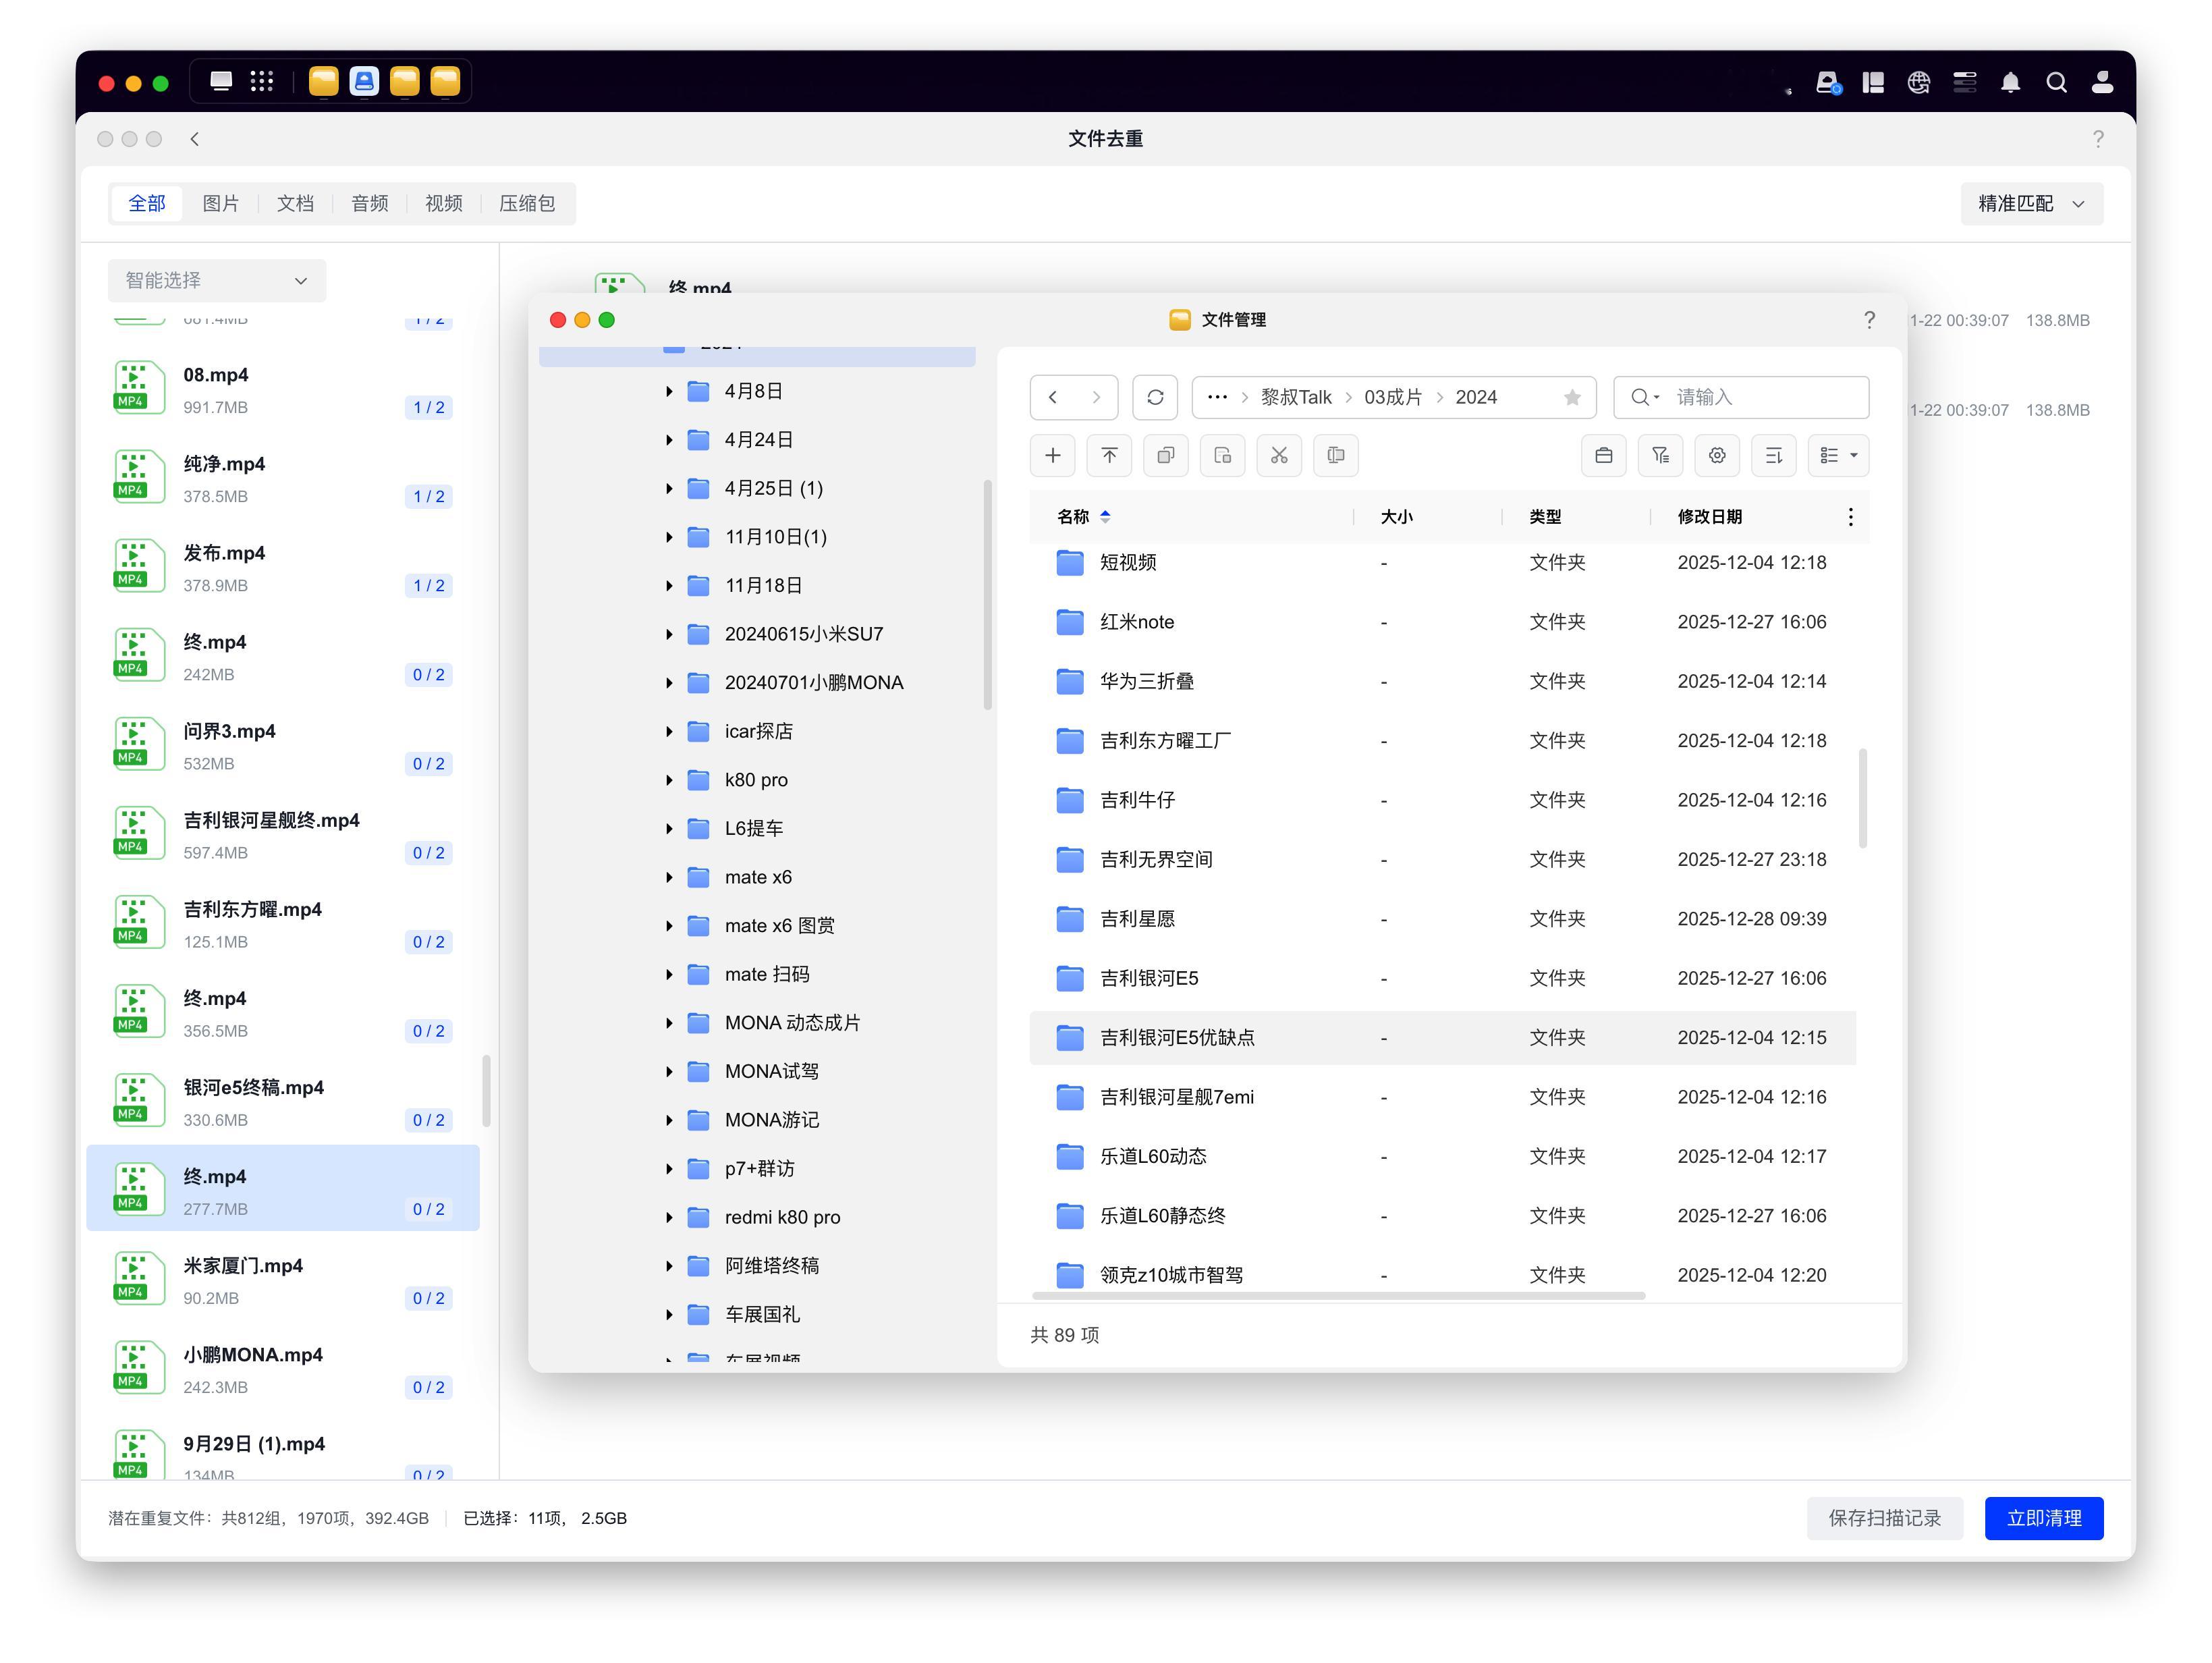Viewport: 2212px width, 1663px height.
Task: Sort by the 名称 column header
Action: coord(1073,517)
